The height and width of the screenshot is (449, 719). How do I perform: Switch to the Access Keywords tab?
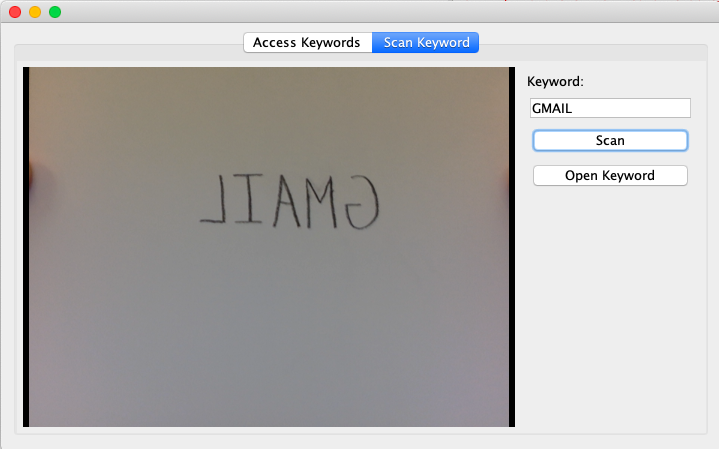point(308,43)
